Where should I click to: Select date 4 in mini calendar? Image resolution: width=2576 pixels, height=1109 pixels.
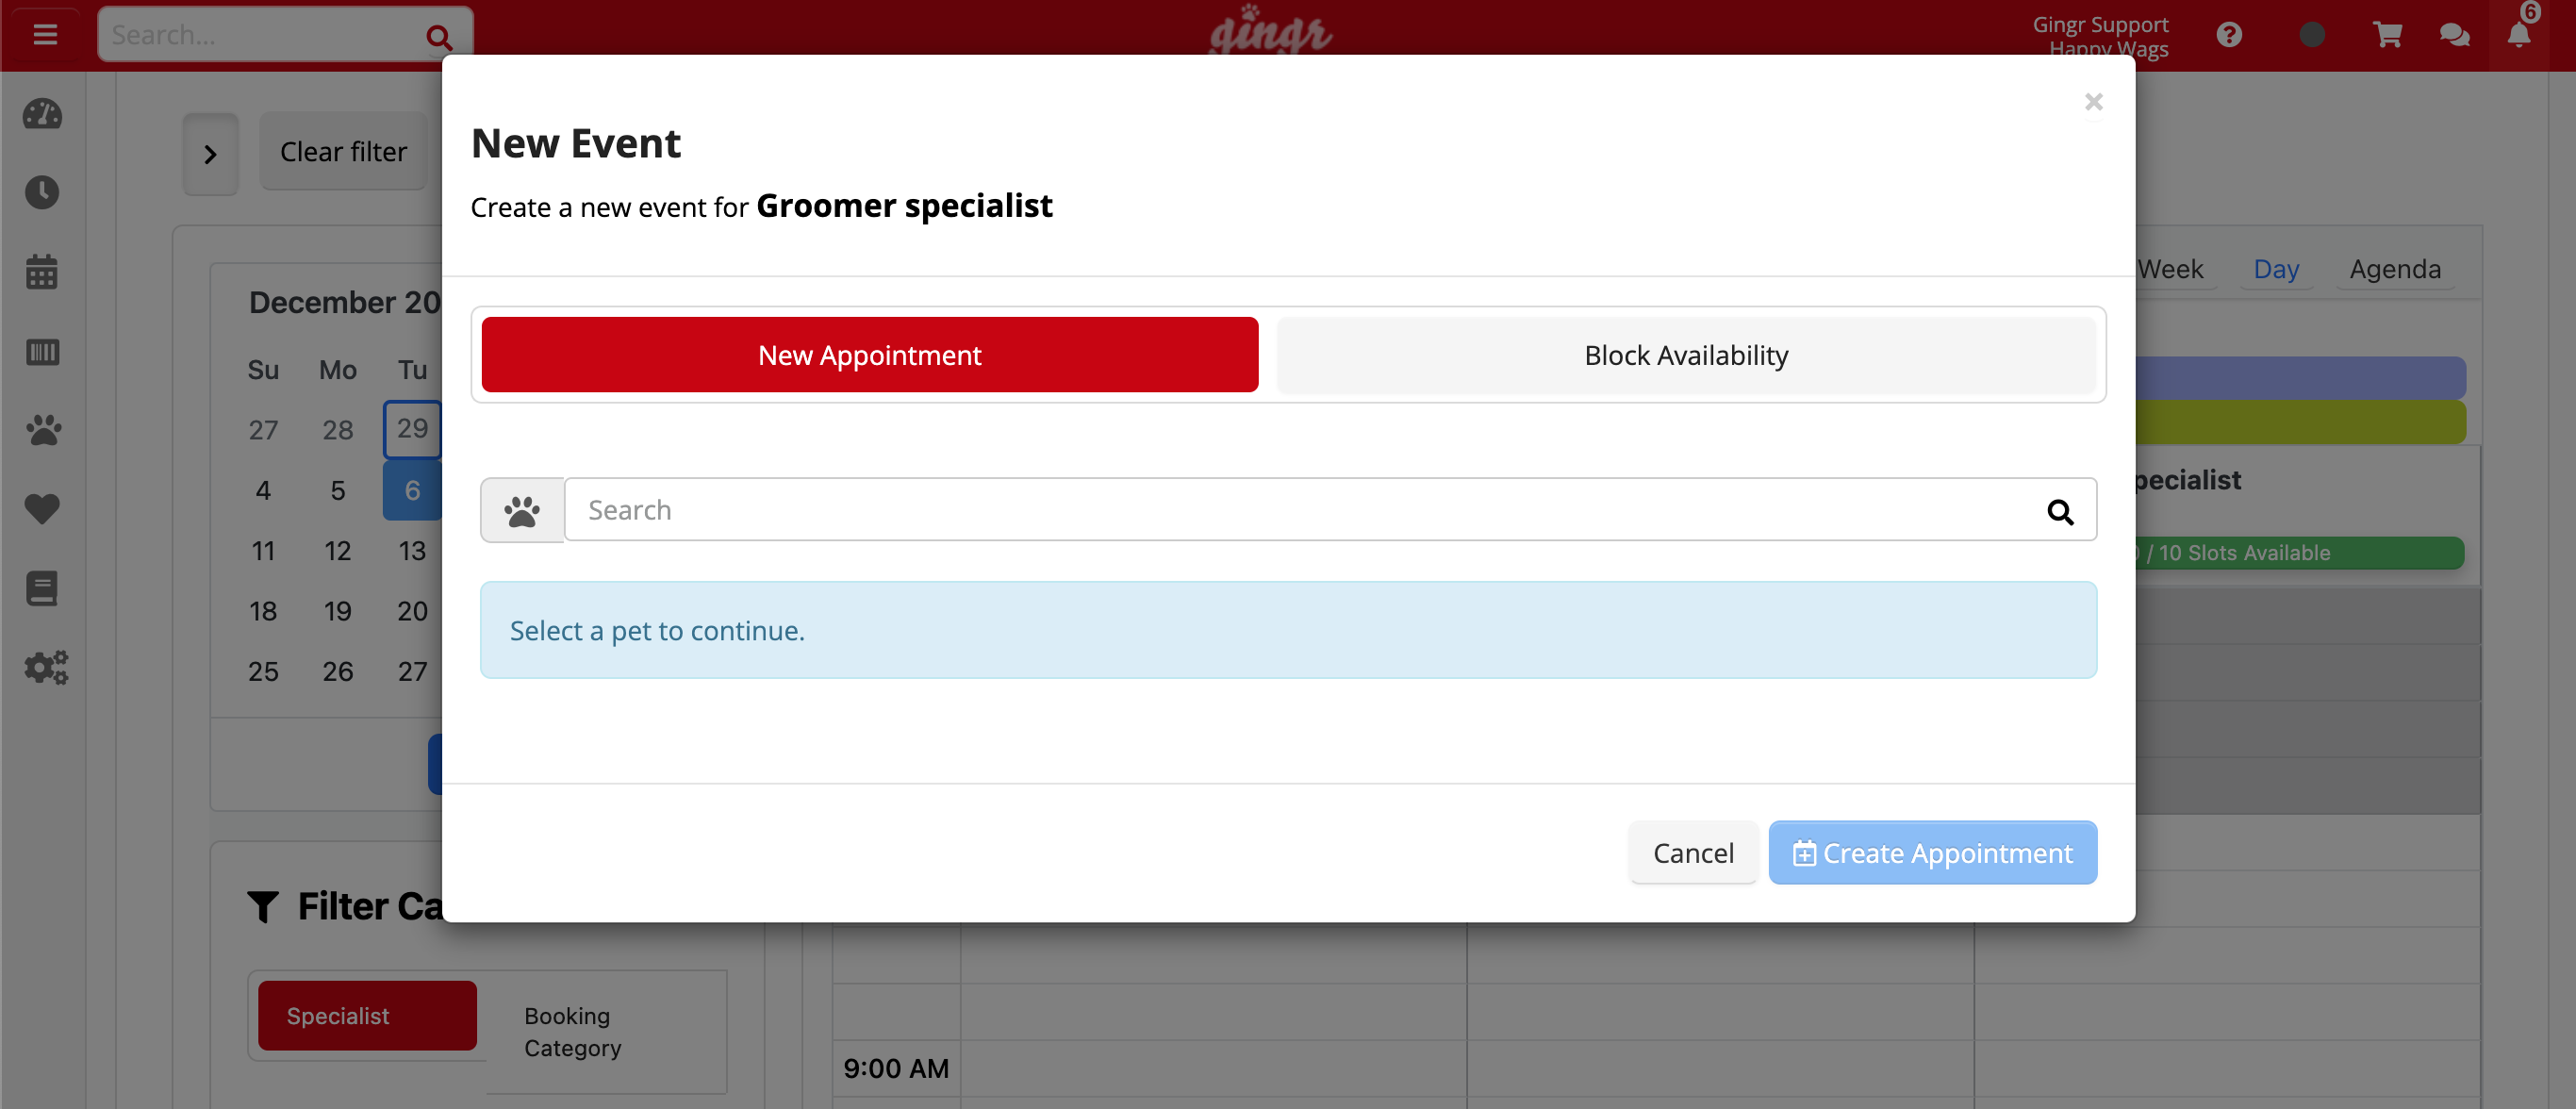click(263, 490)
